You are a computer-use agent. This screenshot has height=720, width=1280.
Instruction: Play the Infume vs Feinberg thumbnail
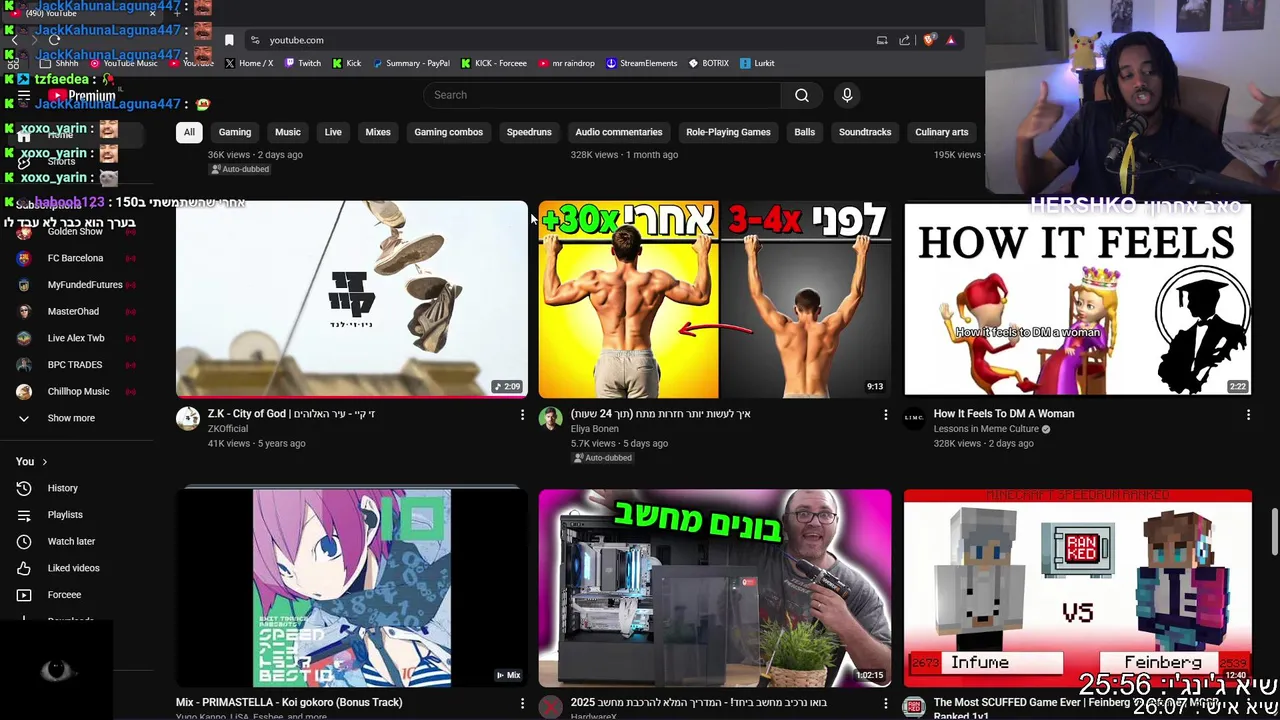point(1077,588)
